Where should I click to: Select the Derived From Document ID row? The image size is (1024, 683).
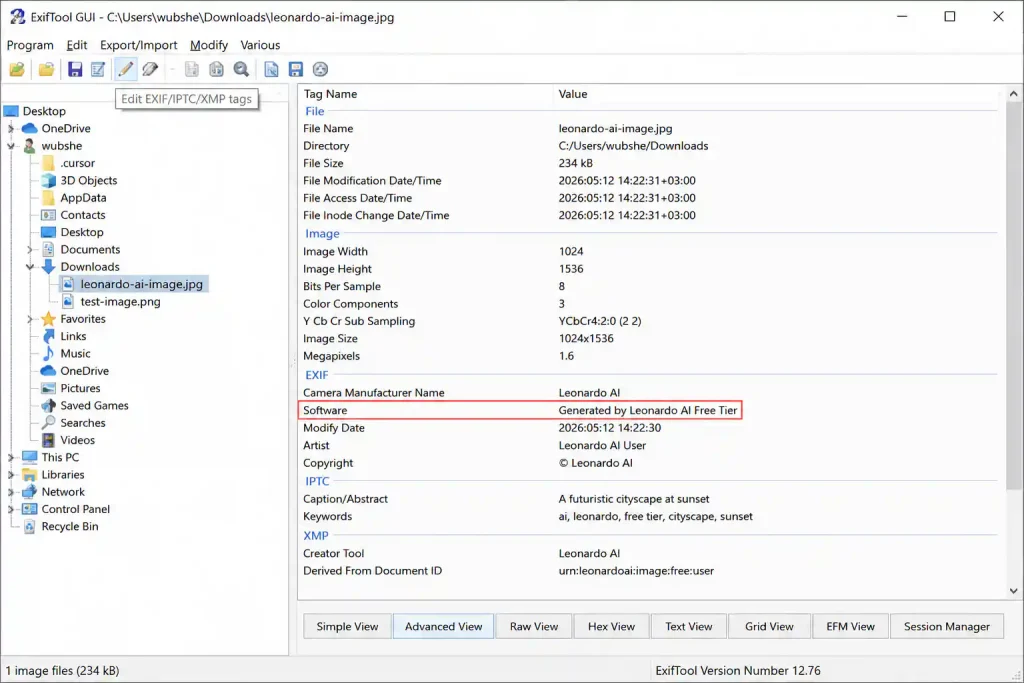(648, 571)
